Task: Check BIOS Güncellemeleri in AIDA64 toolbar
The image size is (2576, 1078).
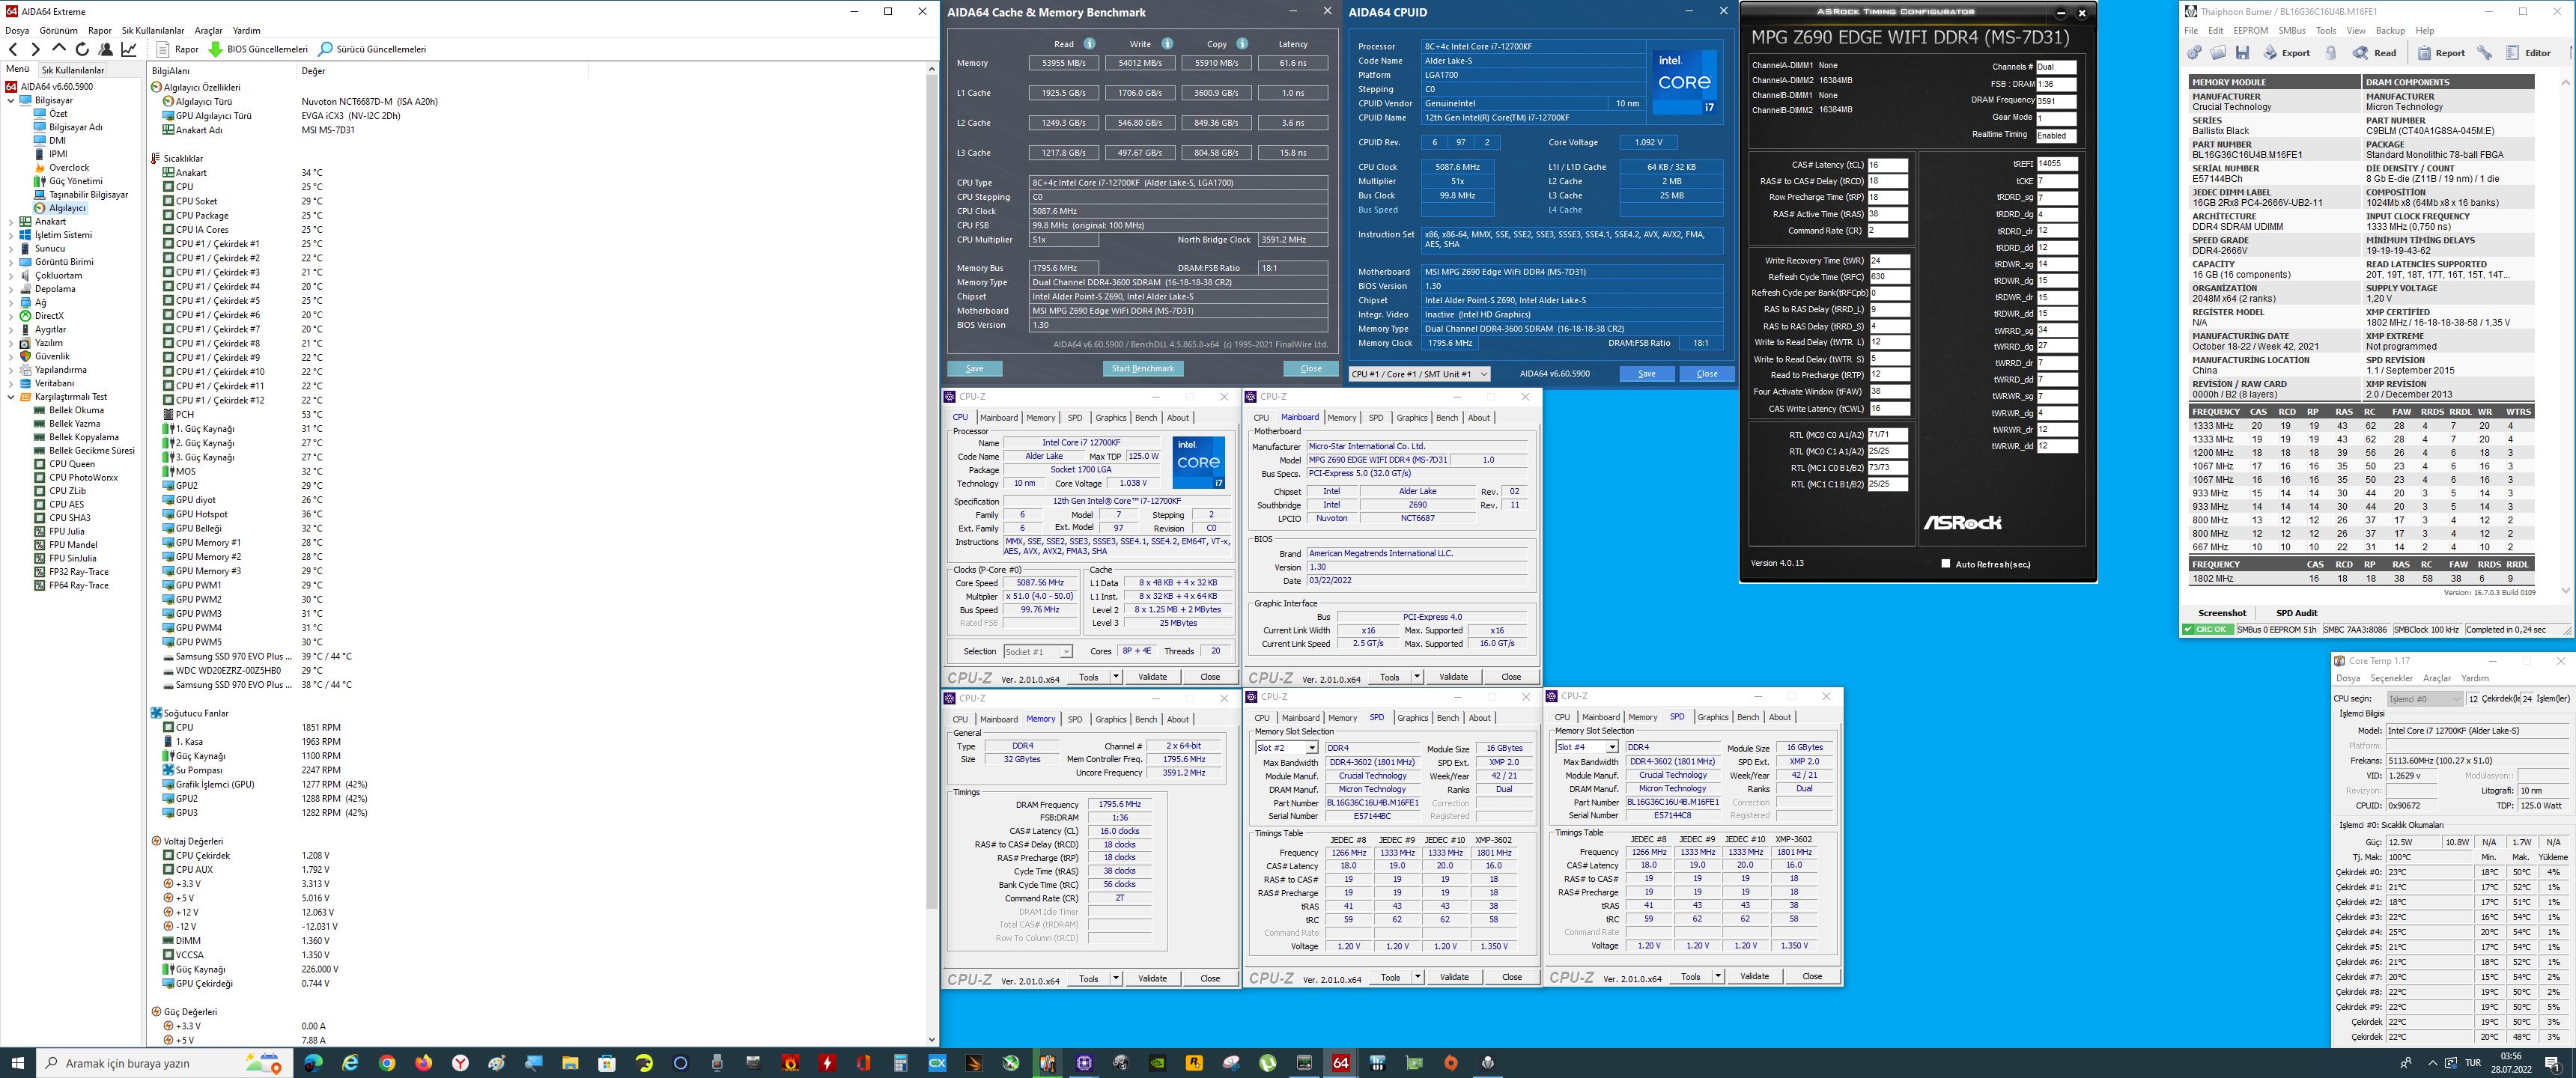Action: click(x=258, y=49)
